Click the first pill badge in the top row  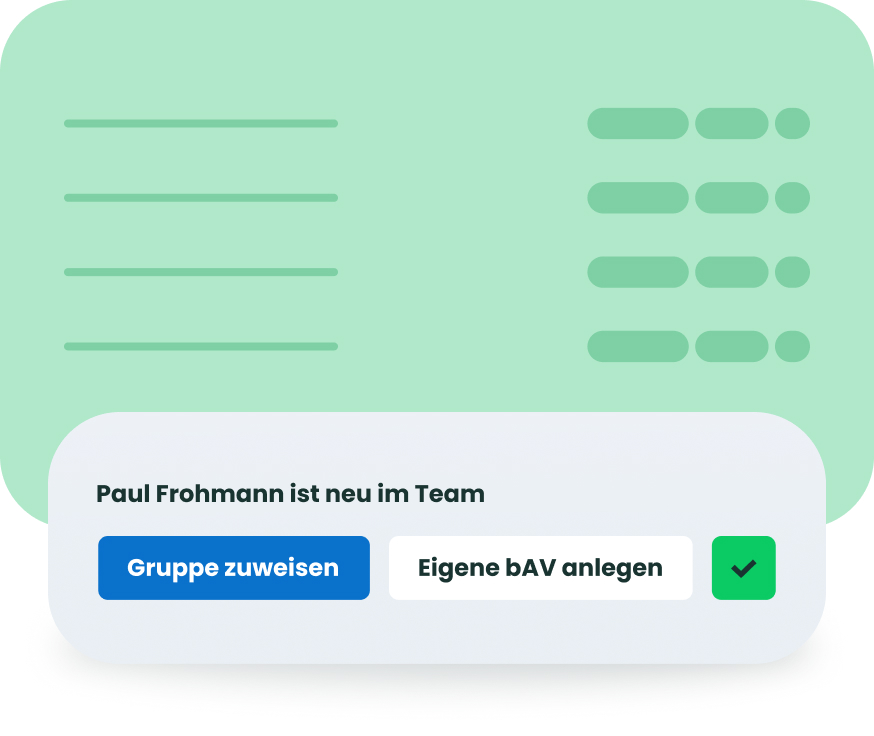[x=637, y=123]
